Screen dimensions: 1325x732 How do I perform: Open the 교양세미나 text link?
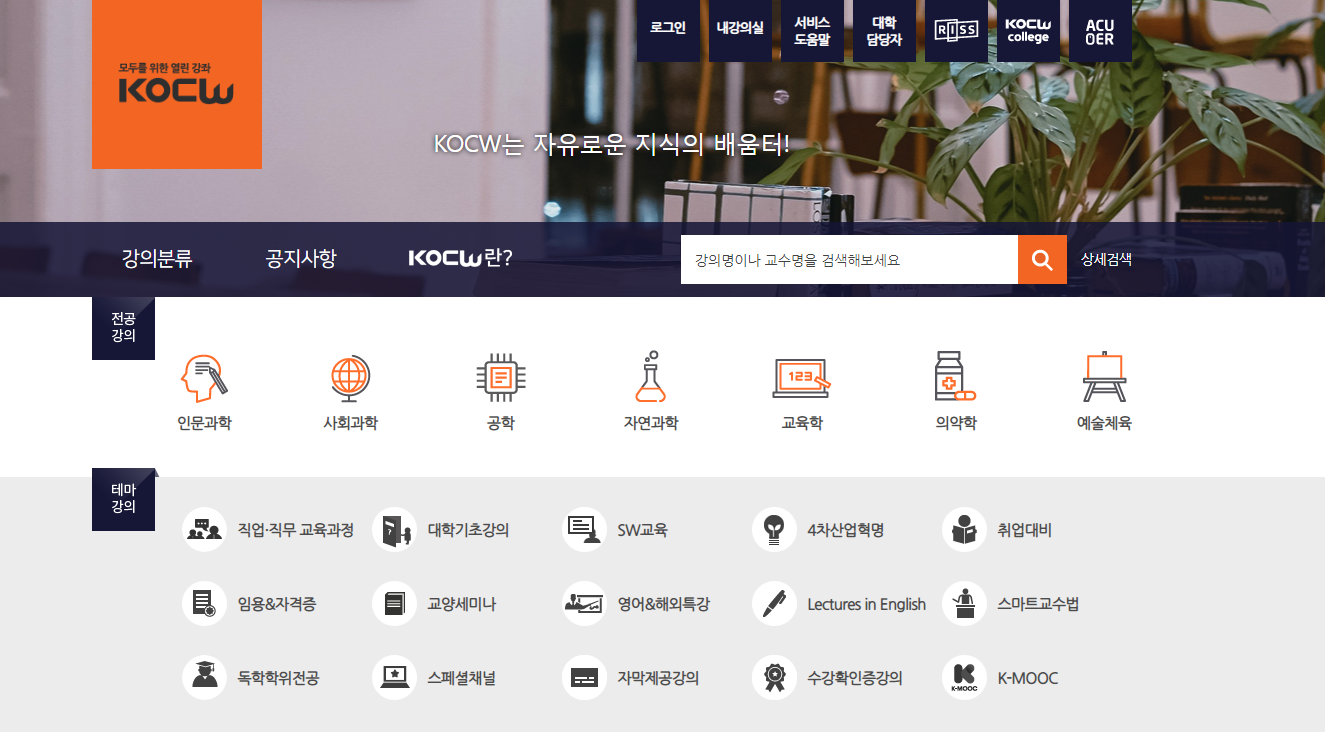[461, 604]
